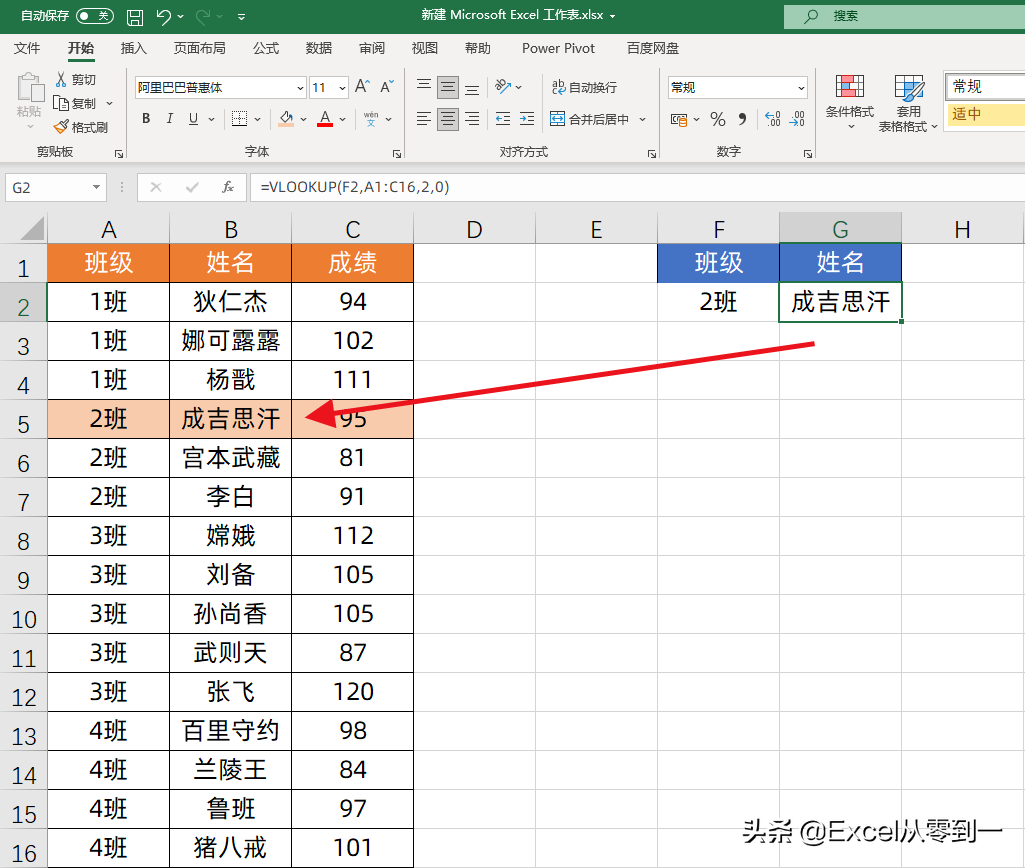Viewport: 1025px width, 868px height.
Task: Click the text orientation icon
Action: click(503, 86)
